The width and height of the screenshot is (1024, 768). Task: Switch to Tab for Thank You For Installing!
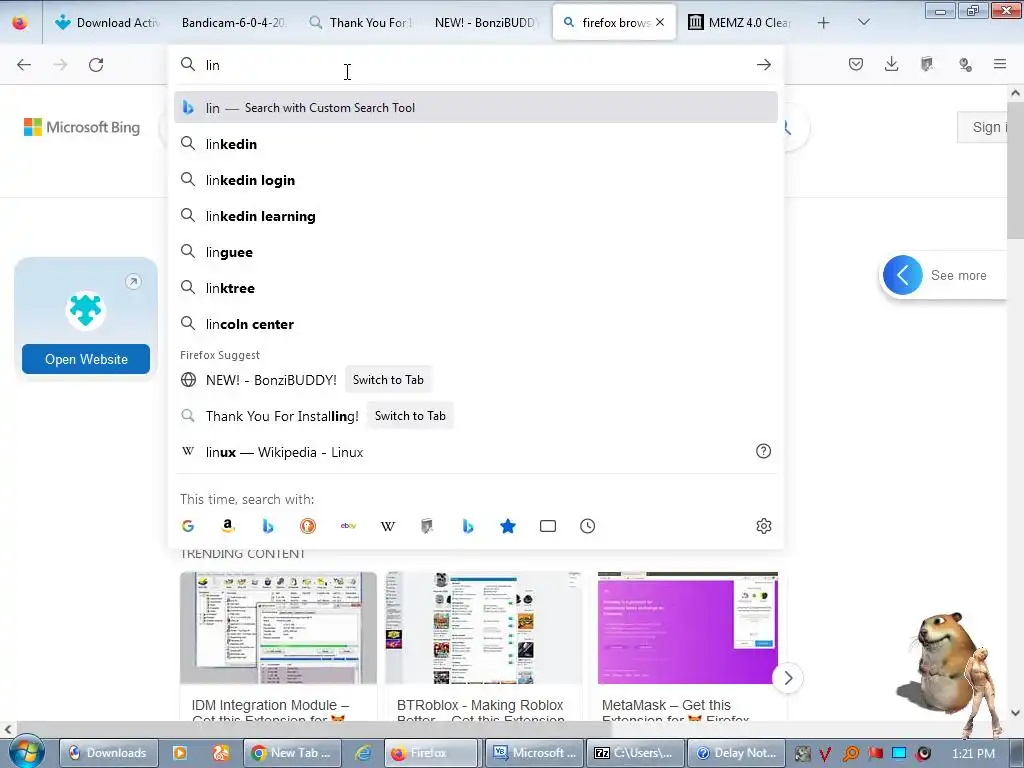tap(410, 415)
